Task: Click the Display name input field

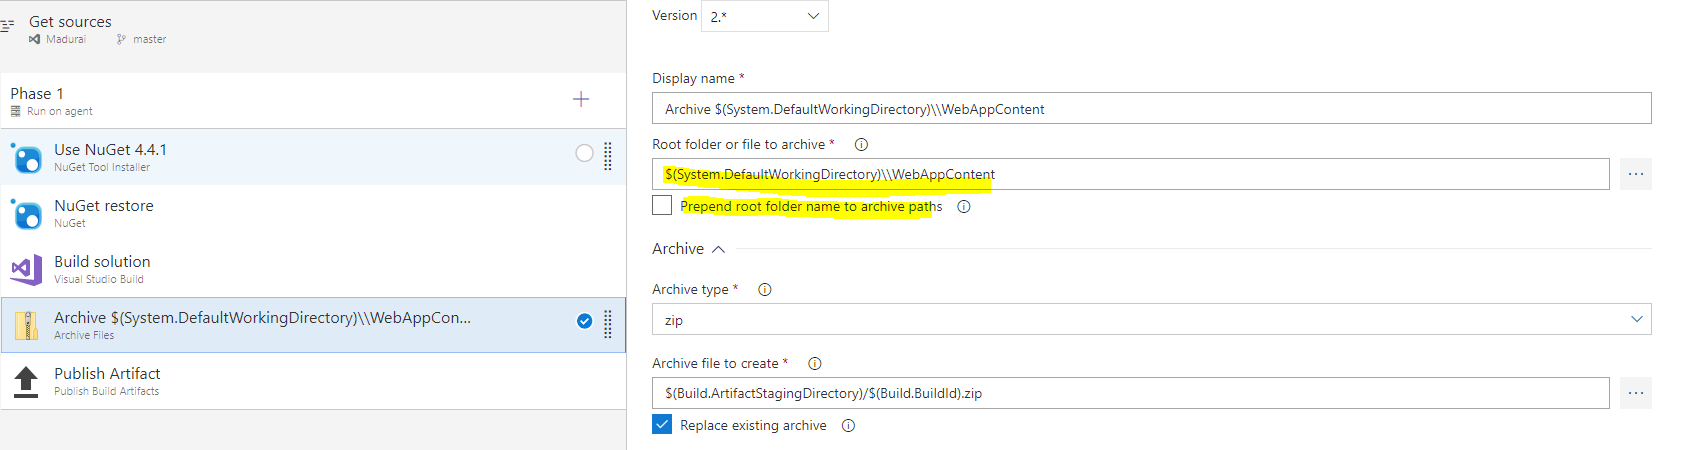Action: 1150,109
